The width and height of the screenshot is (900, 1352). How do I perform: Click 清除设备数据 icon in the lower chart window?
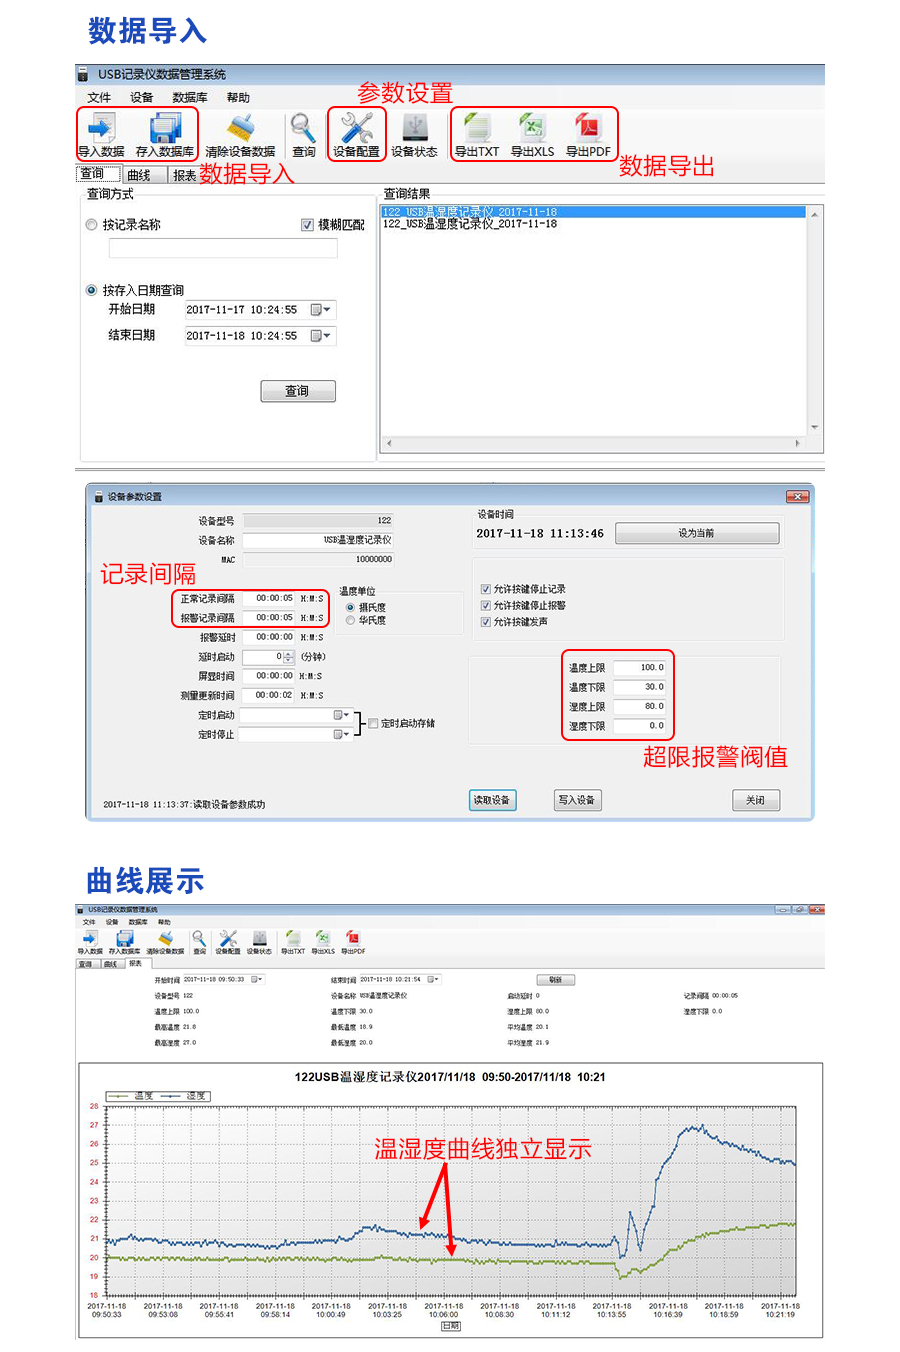tap(165, 938)
